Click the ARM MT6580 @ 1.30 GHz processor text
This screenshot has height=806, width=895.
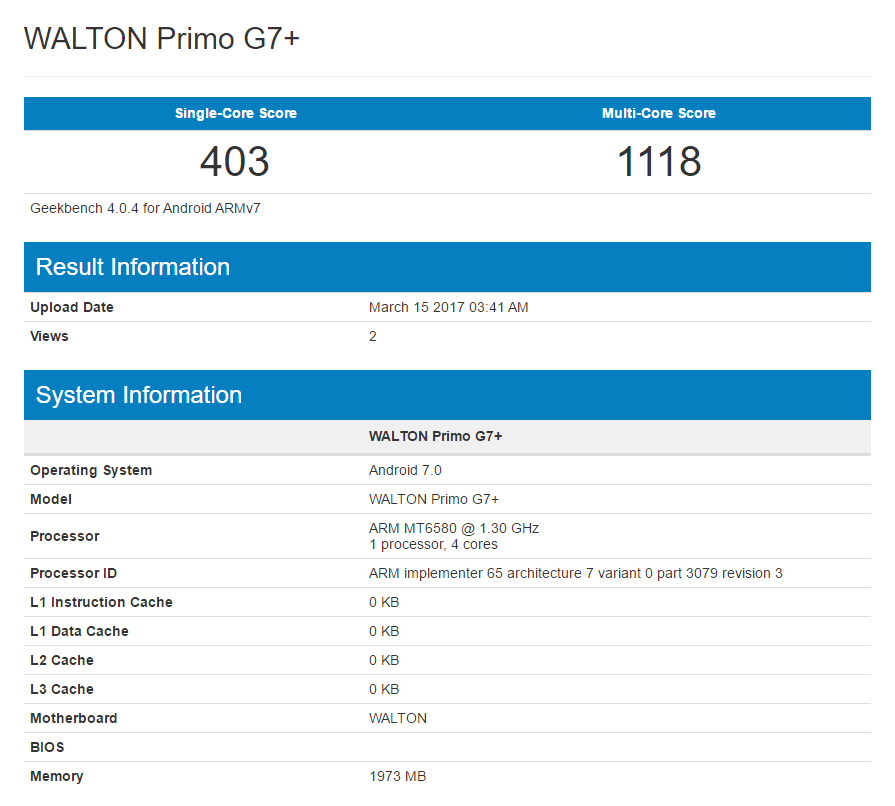click(x=454, y=528)
